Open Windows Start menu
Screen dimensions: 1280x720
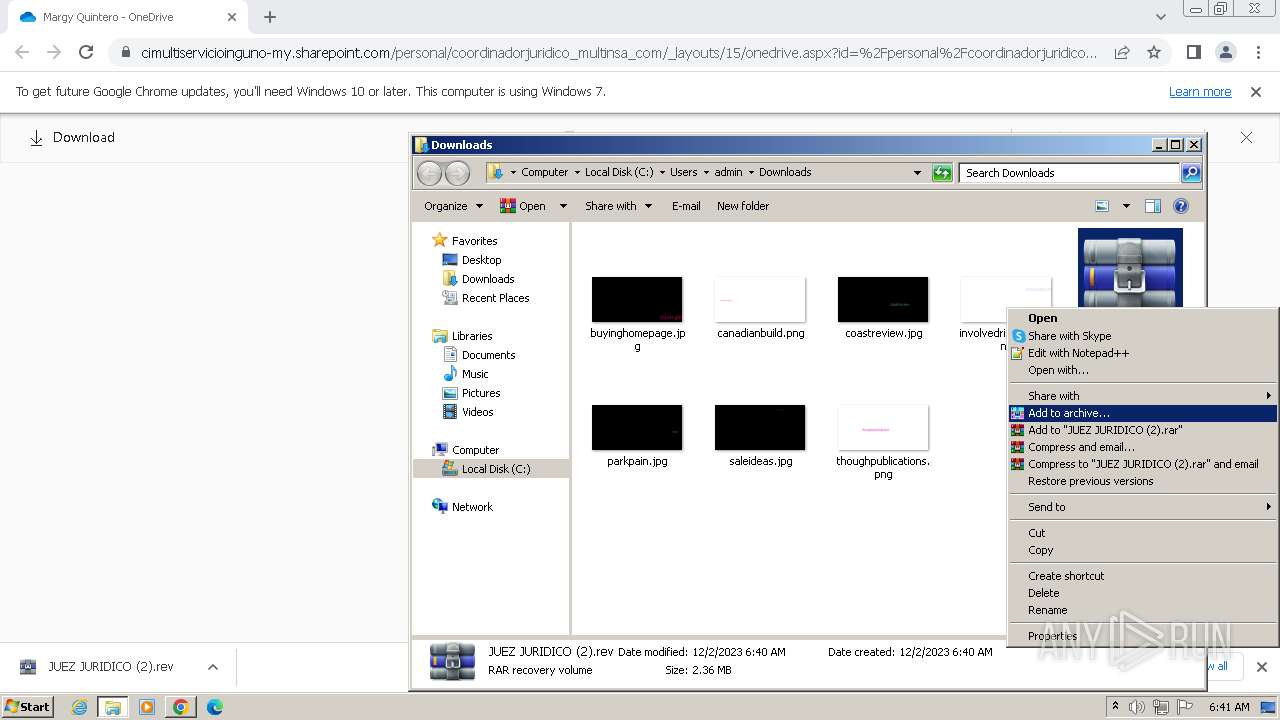[x=28, y=707]
